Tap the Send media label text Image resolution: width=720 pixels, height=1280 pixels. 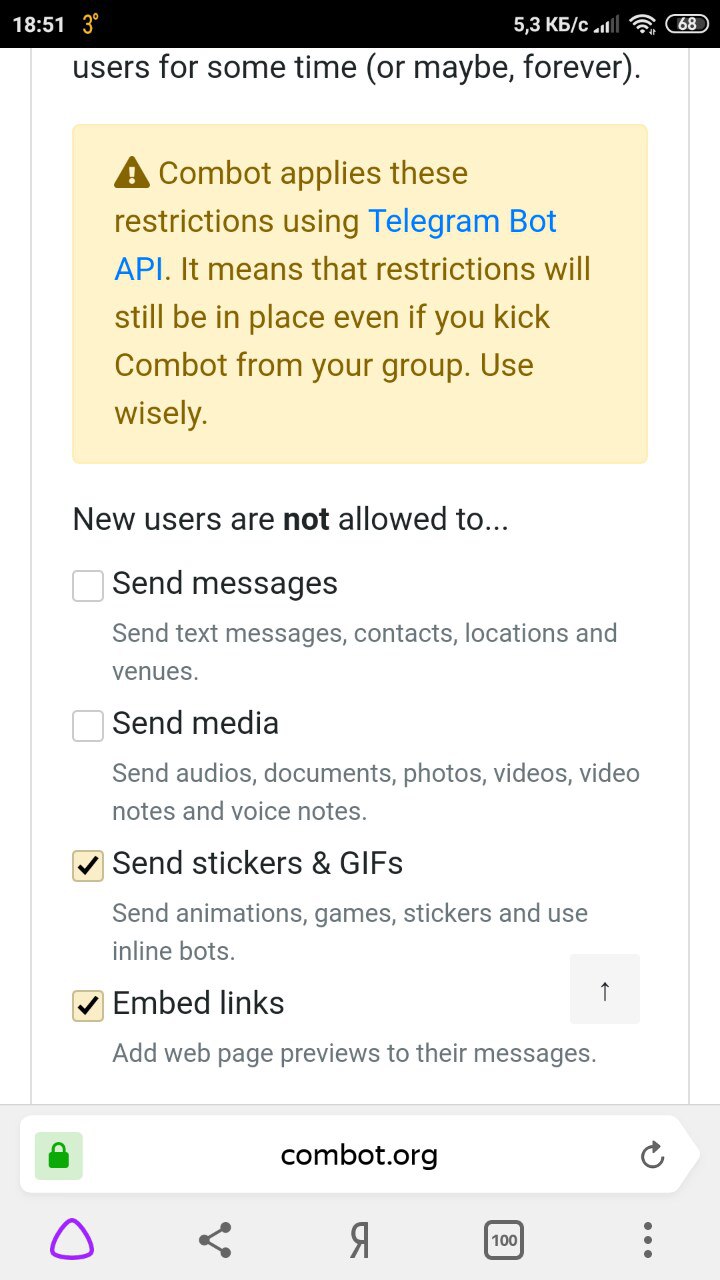(196, 723)
